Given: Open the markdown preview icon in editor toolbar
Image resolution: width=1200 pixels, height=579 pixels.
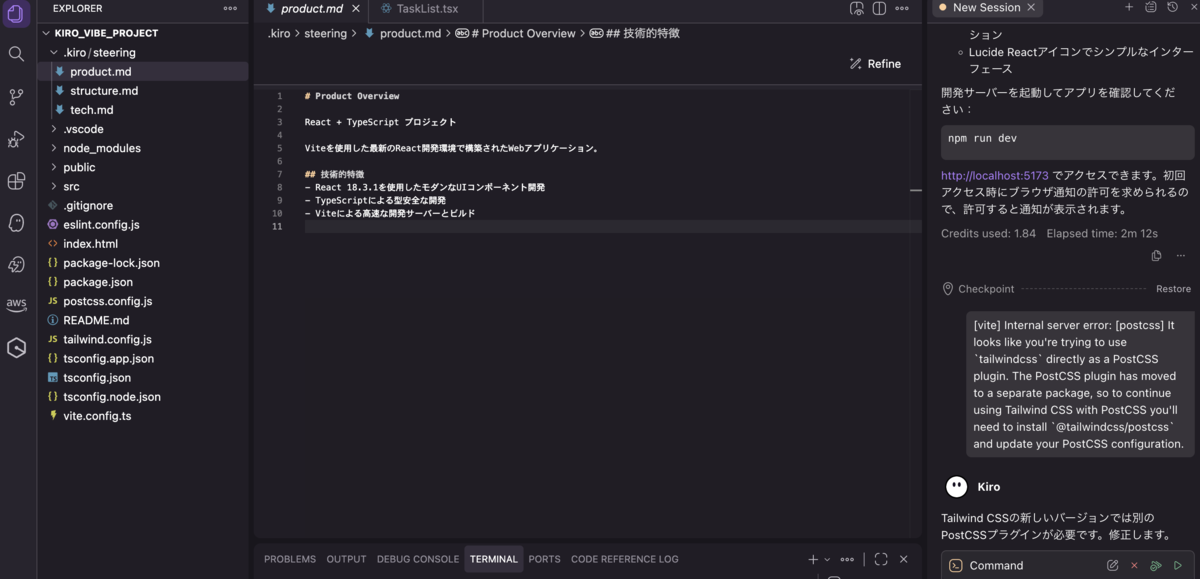Looking at the screenshot, I should point(857,8).
